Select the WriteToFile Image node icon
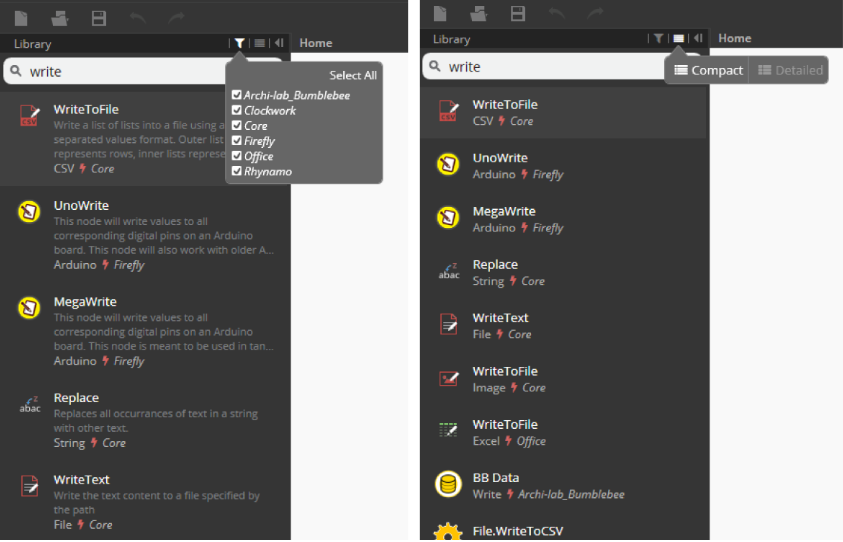 [x=449, y=378]
